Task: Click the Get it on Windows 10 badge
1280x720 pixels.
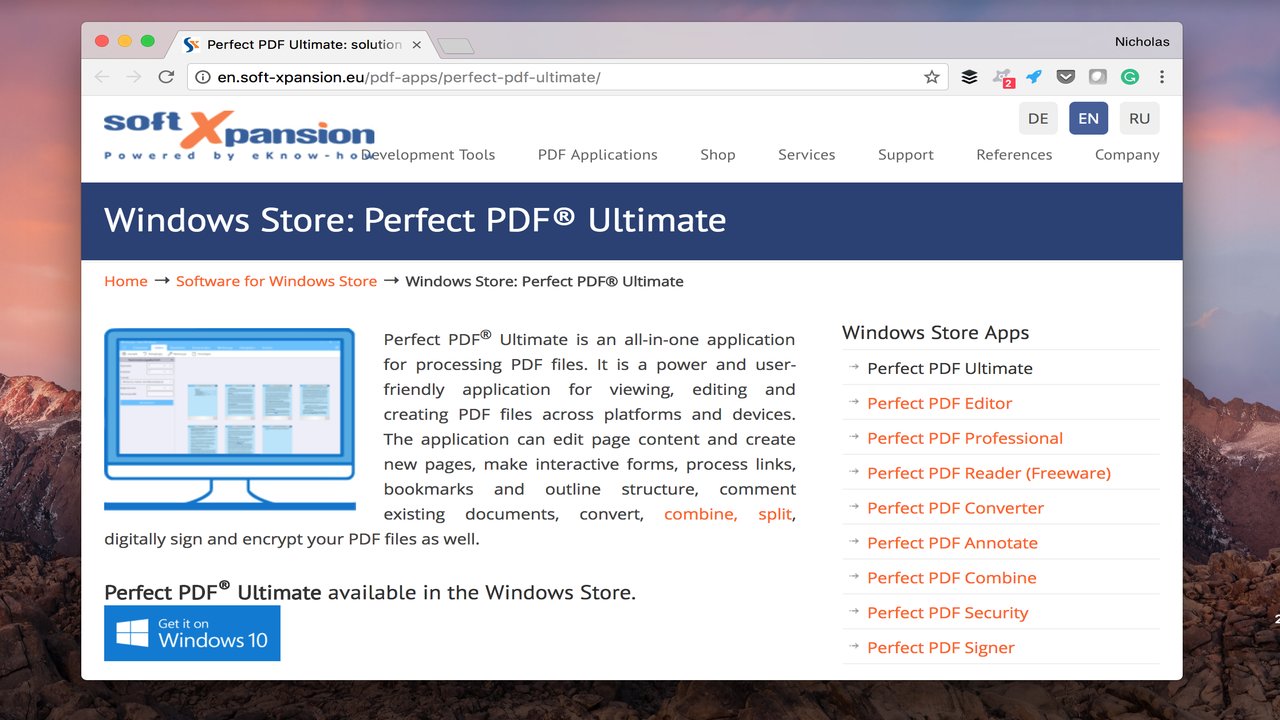Action: point(192,633)
